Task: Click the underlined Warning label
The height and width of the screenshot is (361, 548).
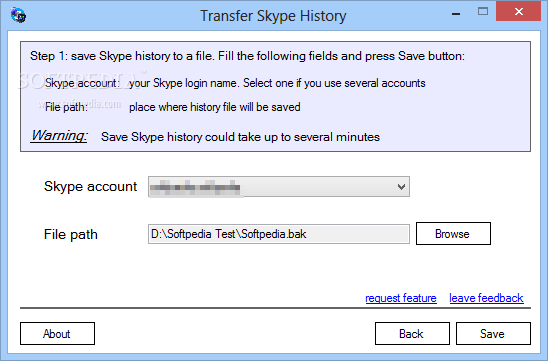Action: click(x=59, y=136)
